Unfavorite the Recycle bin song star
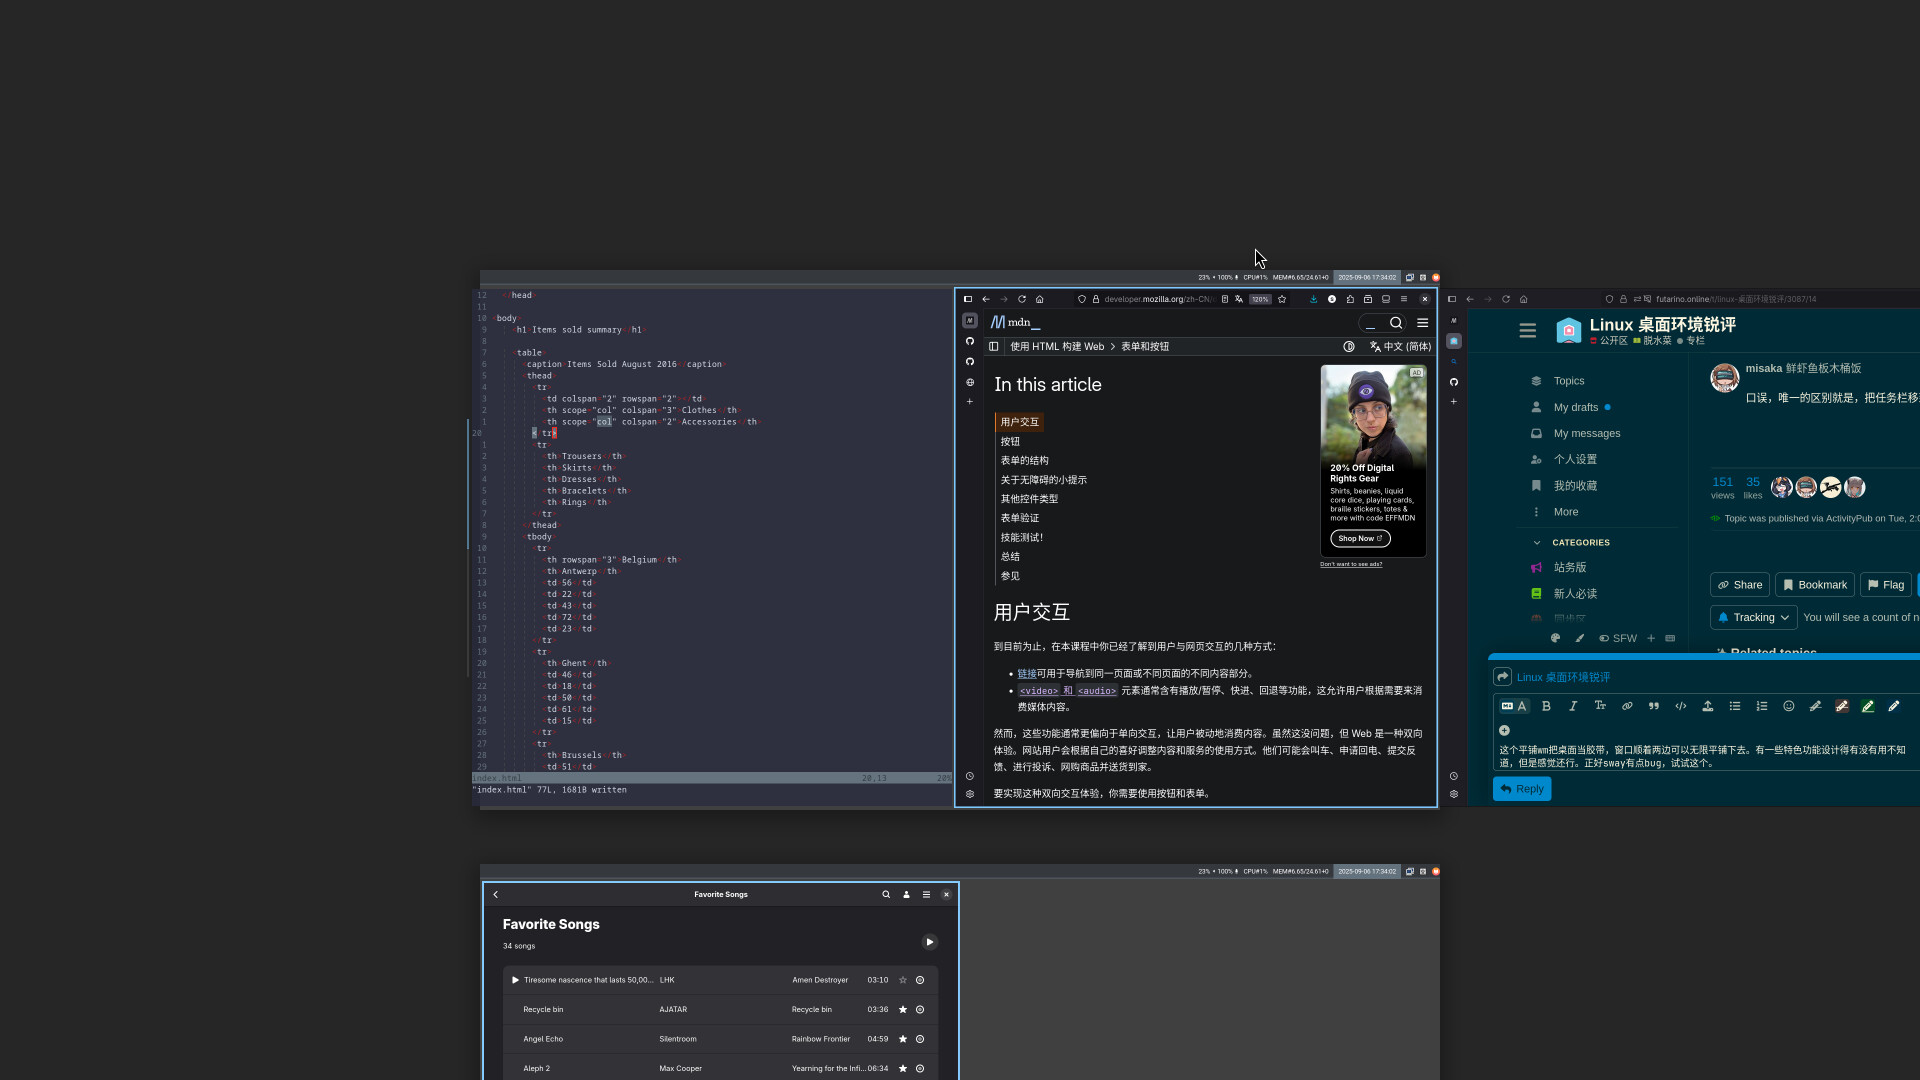 point(903,1010)
